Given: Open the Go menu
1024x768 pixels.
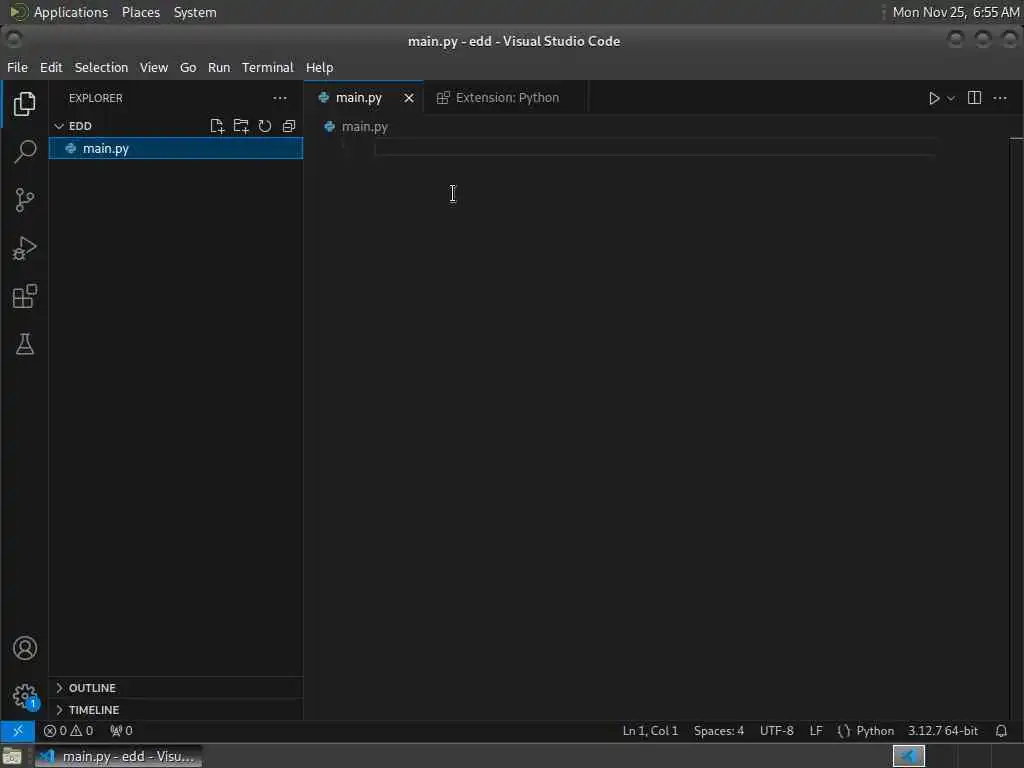Looking at the screenshot, I should tap(188, 67).
